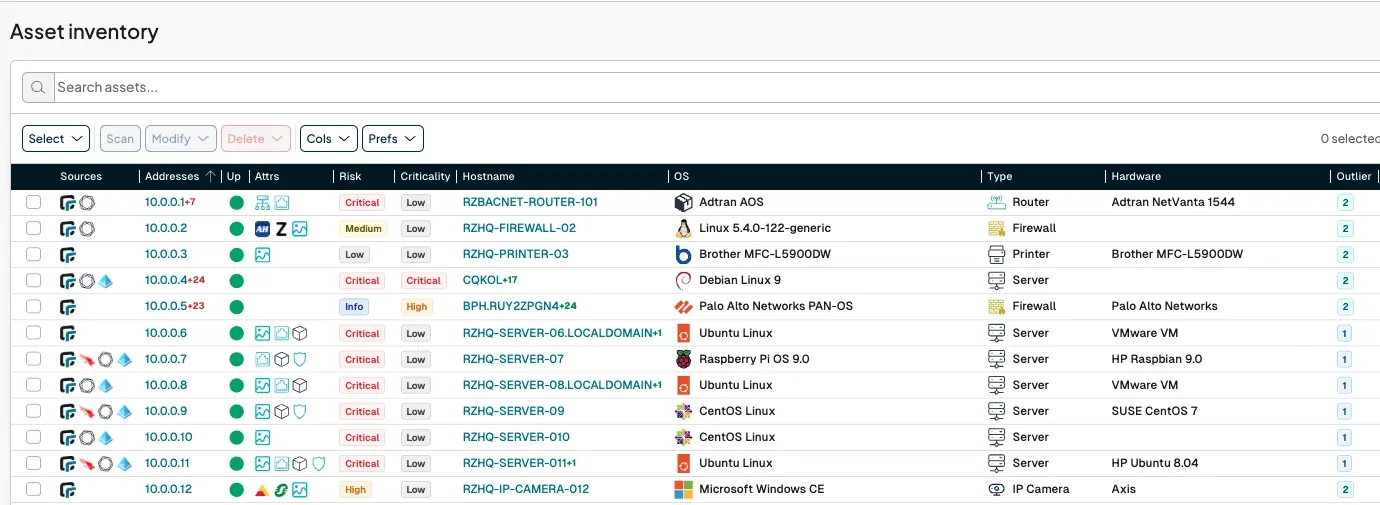Click the search magnifier icon
Image resolution: width=1380 pixels, height=505 pixels.
[x=38, y=88]
